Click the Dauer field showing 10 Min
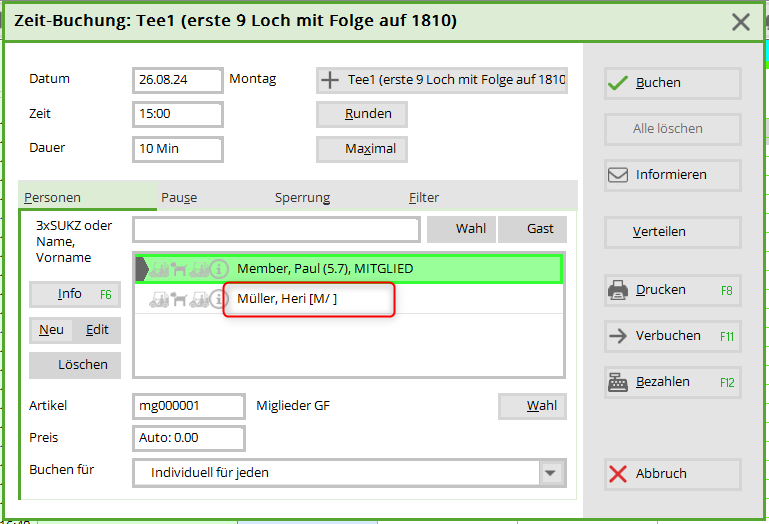This screenshot has width=769, height=524. pyautogui.click(x=178, y=149)
